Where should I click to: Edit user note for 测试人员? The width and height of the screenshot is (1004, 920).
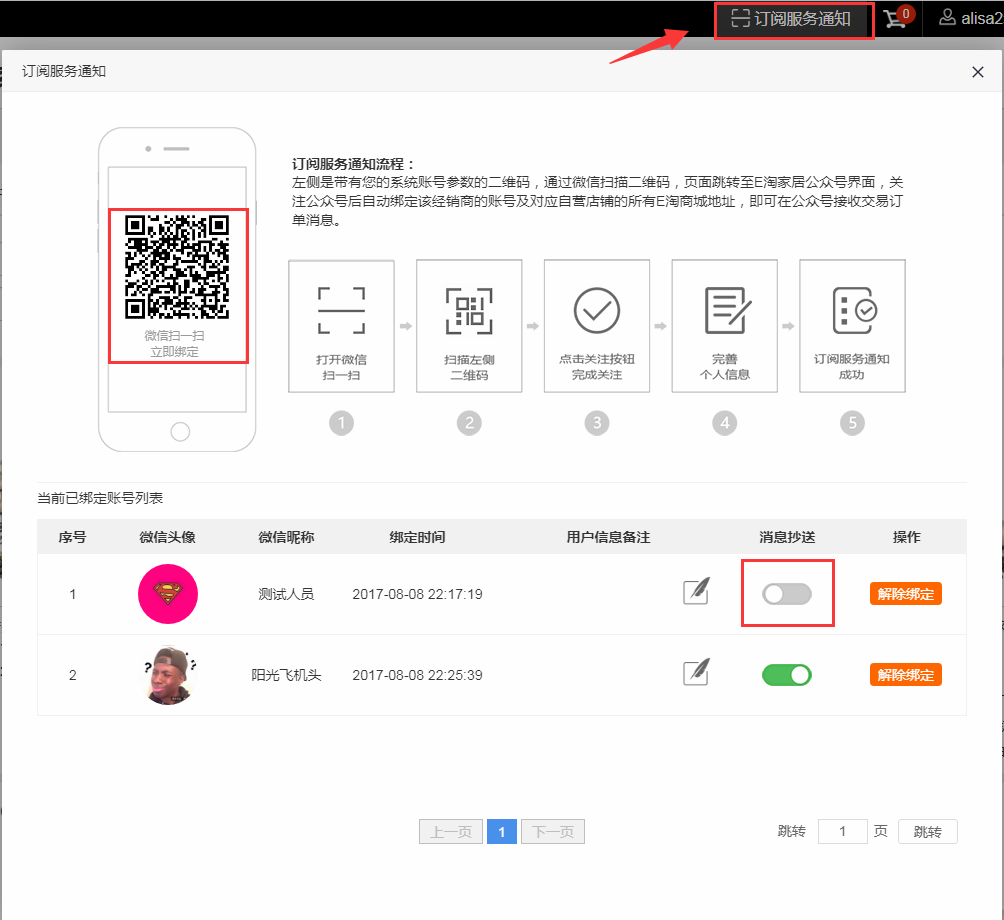click(x=696, y=592)
